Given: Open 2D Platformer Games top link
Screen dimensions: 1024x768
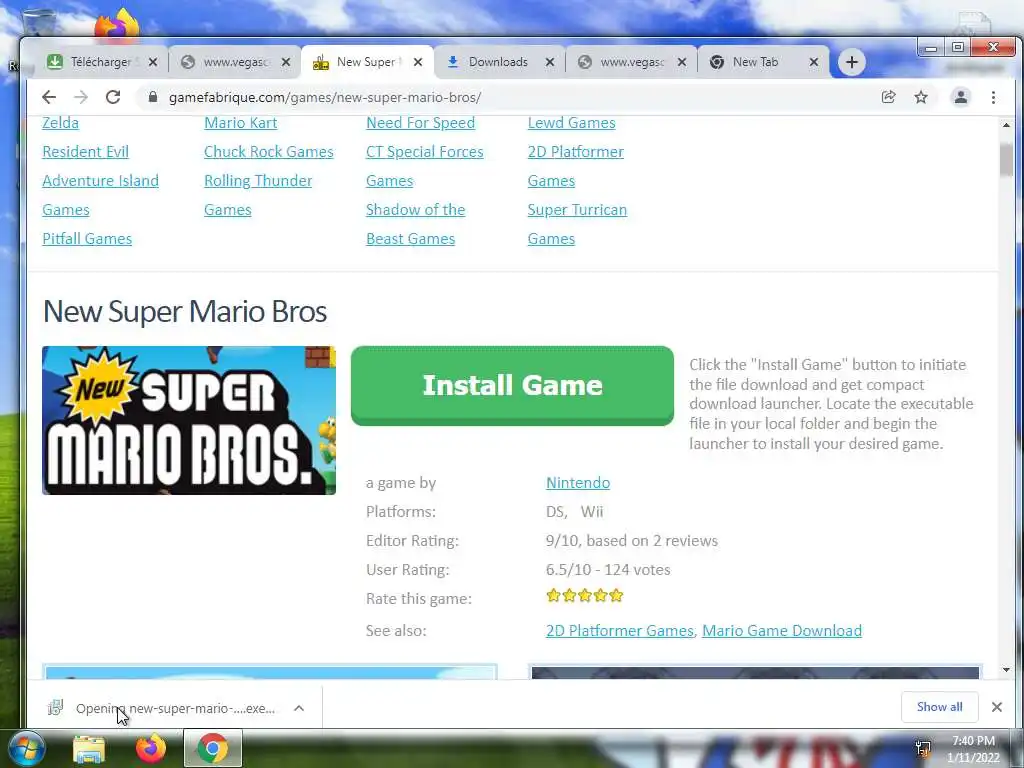Looking at the screenshot, I should click(x=575, y=166).
